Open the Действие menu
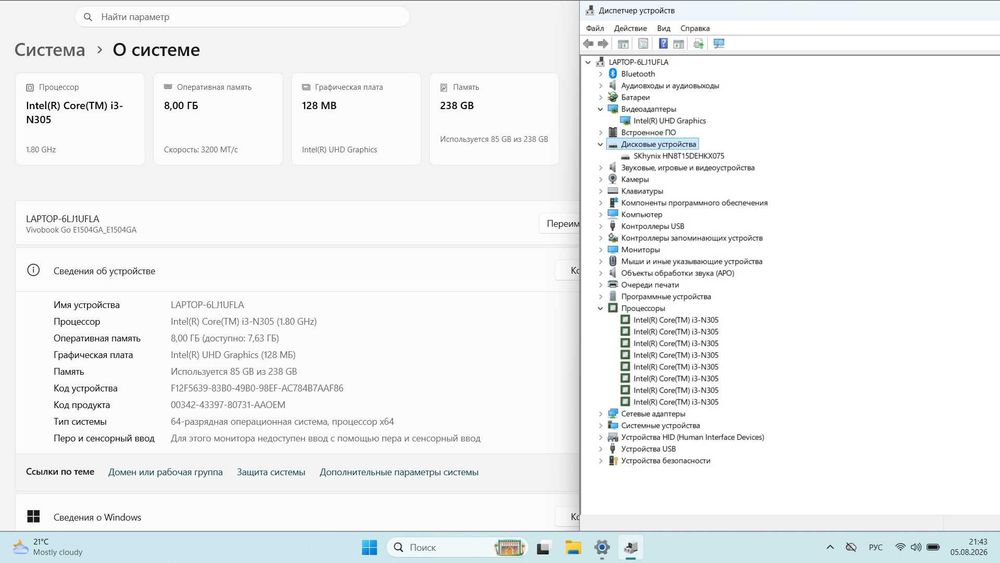The height and width of the screenshot is (563, 1000). tap(630, 28)
